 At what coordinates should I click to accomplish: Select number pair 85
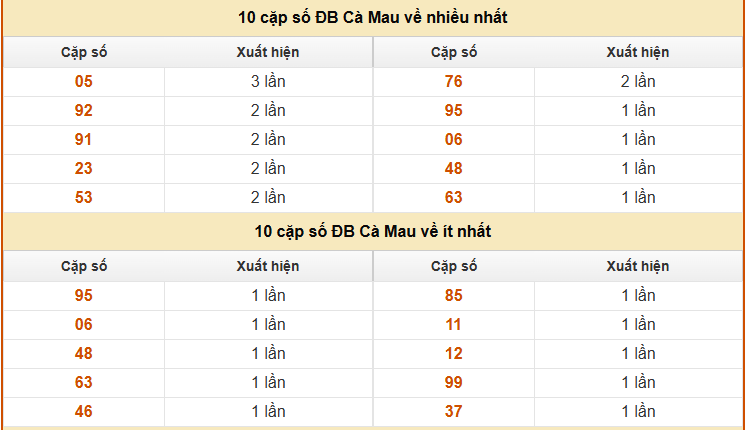(x=454, y=296)
